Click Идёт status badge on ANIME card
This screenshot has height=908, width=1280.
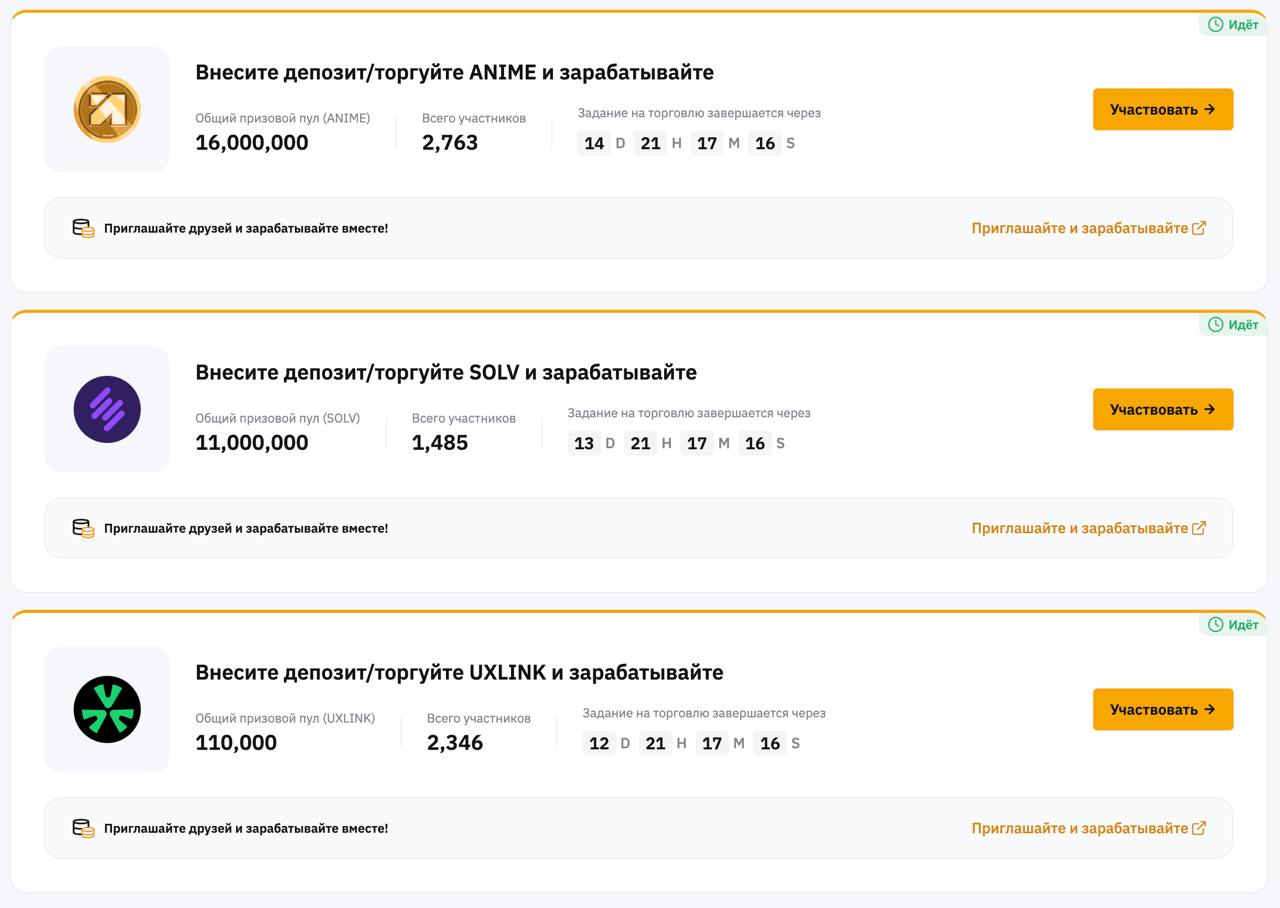[x=1233, y=24]
